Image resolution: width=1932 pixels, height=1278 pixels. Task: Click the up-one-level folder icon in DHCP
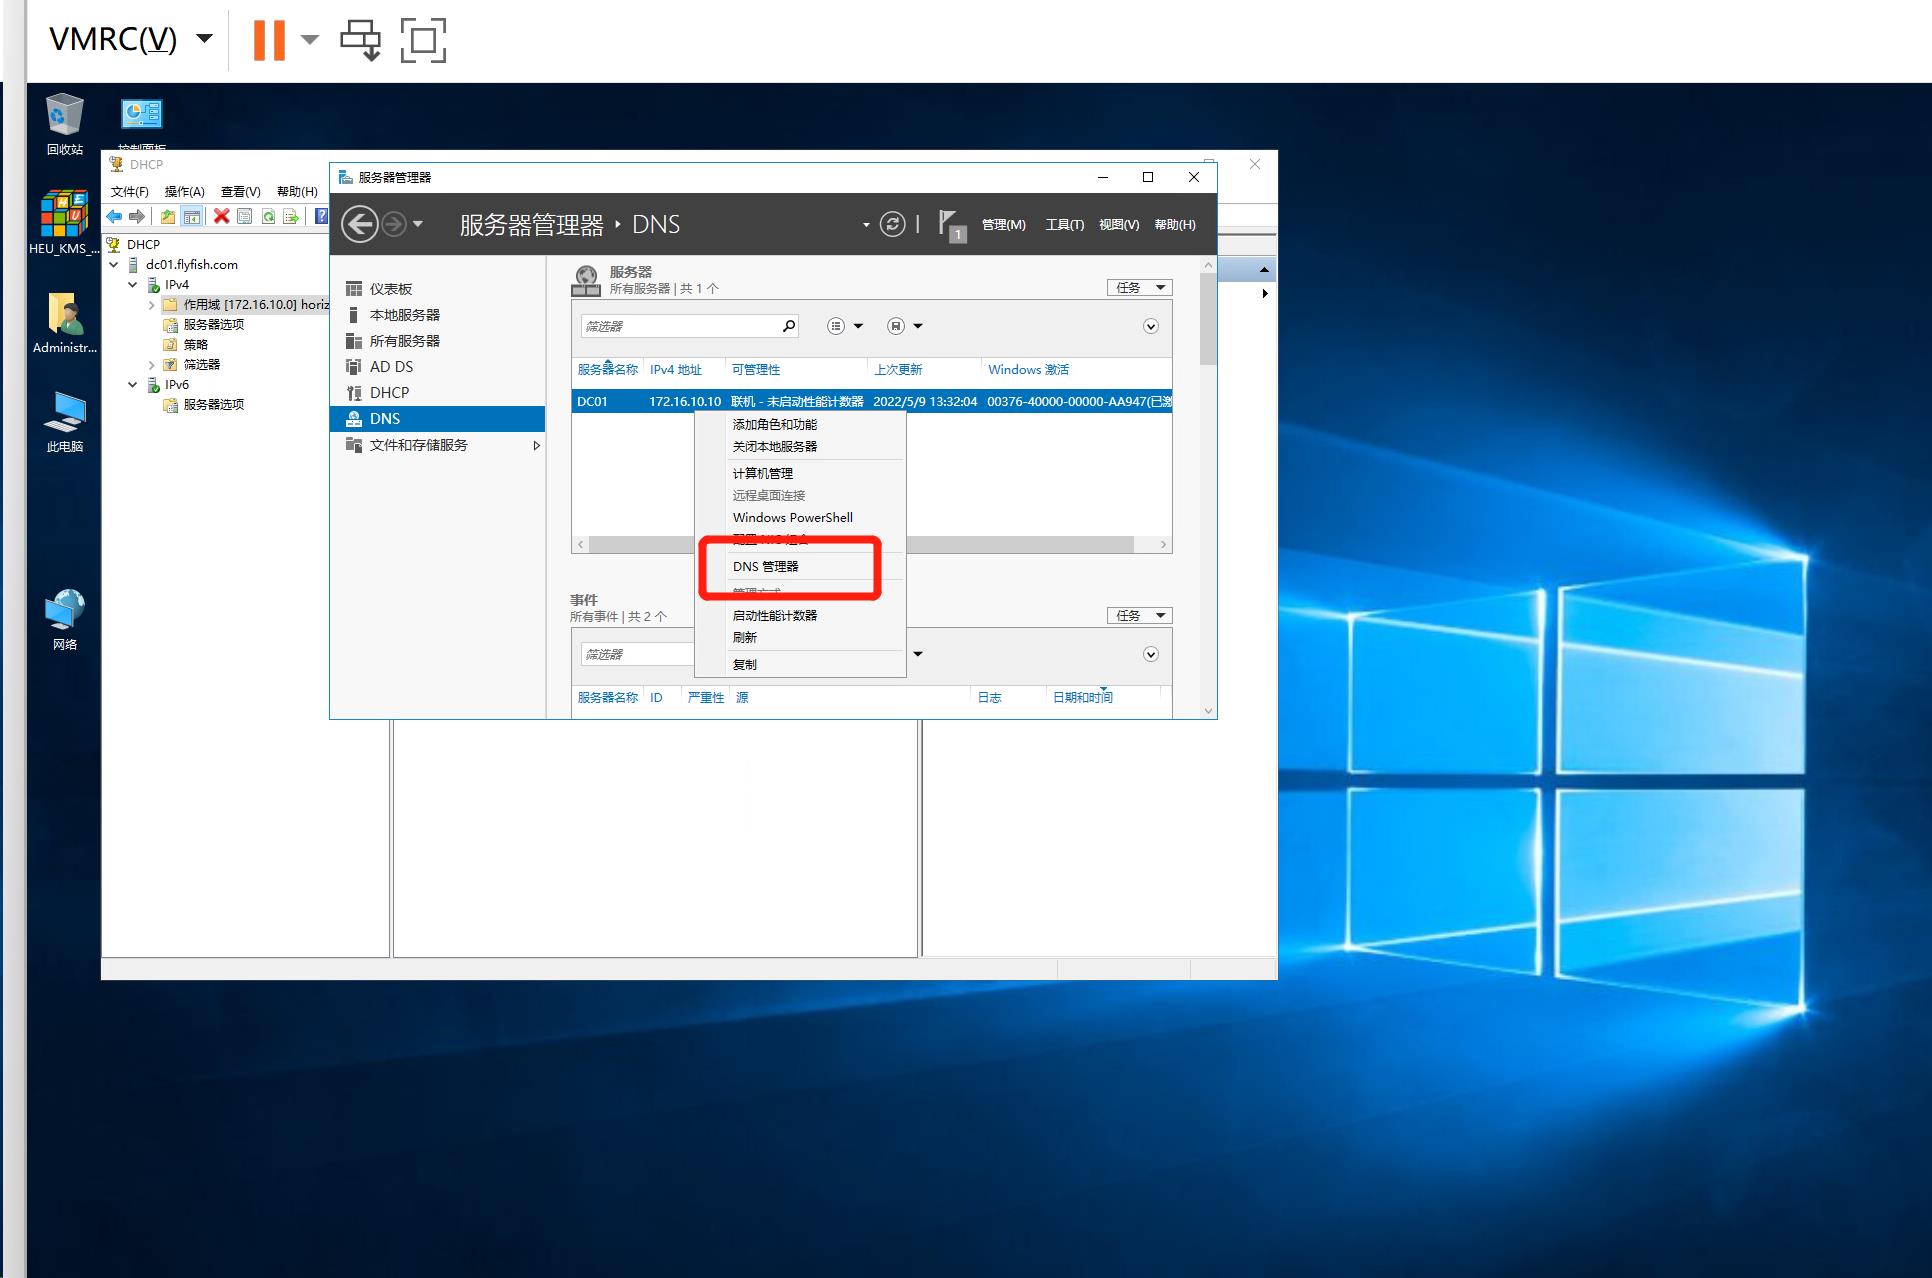click(x=168, y=216)
